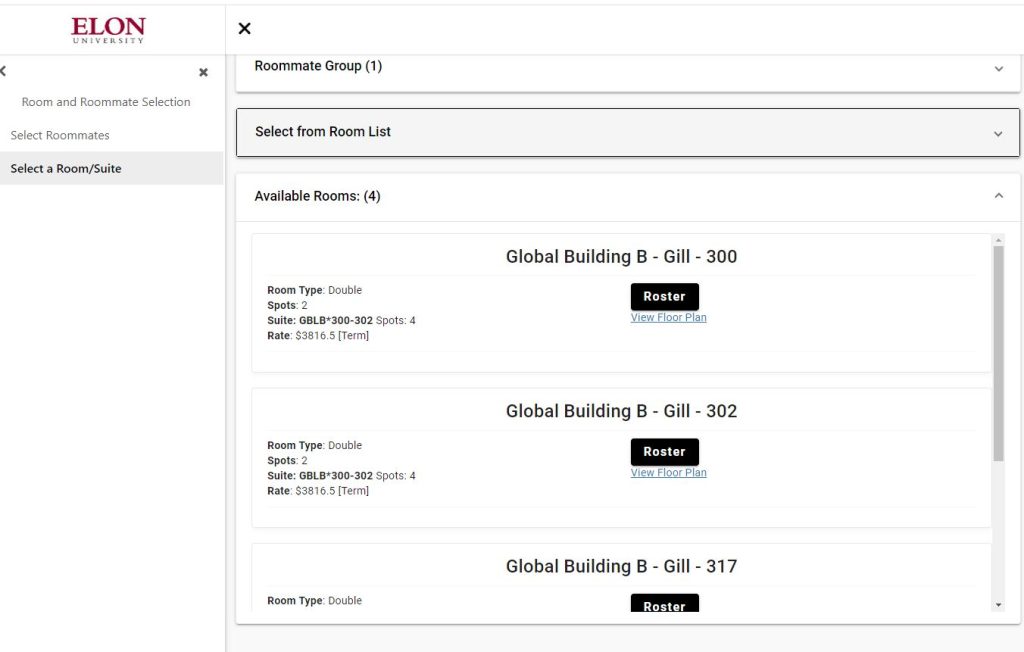
Task: View Floor Plan for Gill - 302
Action: 668,473
